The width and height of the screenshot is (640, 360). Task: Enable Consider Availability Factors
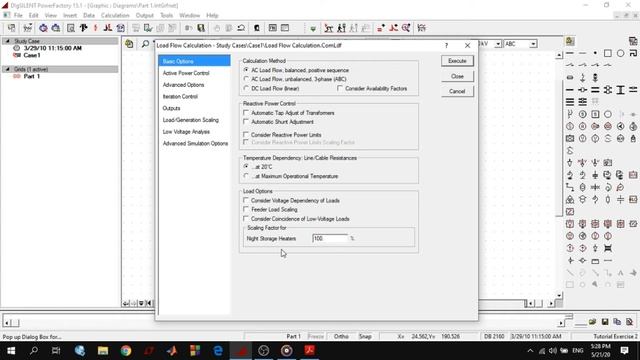point(372,89)
